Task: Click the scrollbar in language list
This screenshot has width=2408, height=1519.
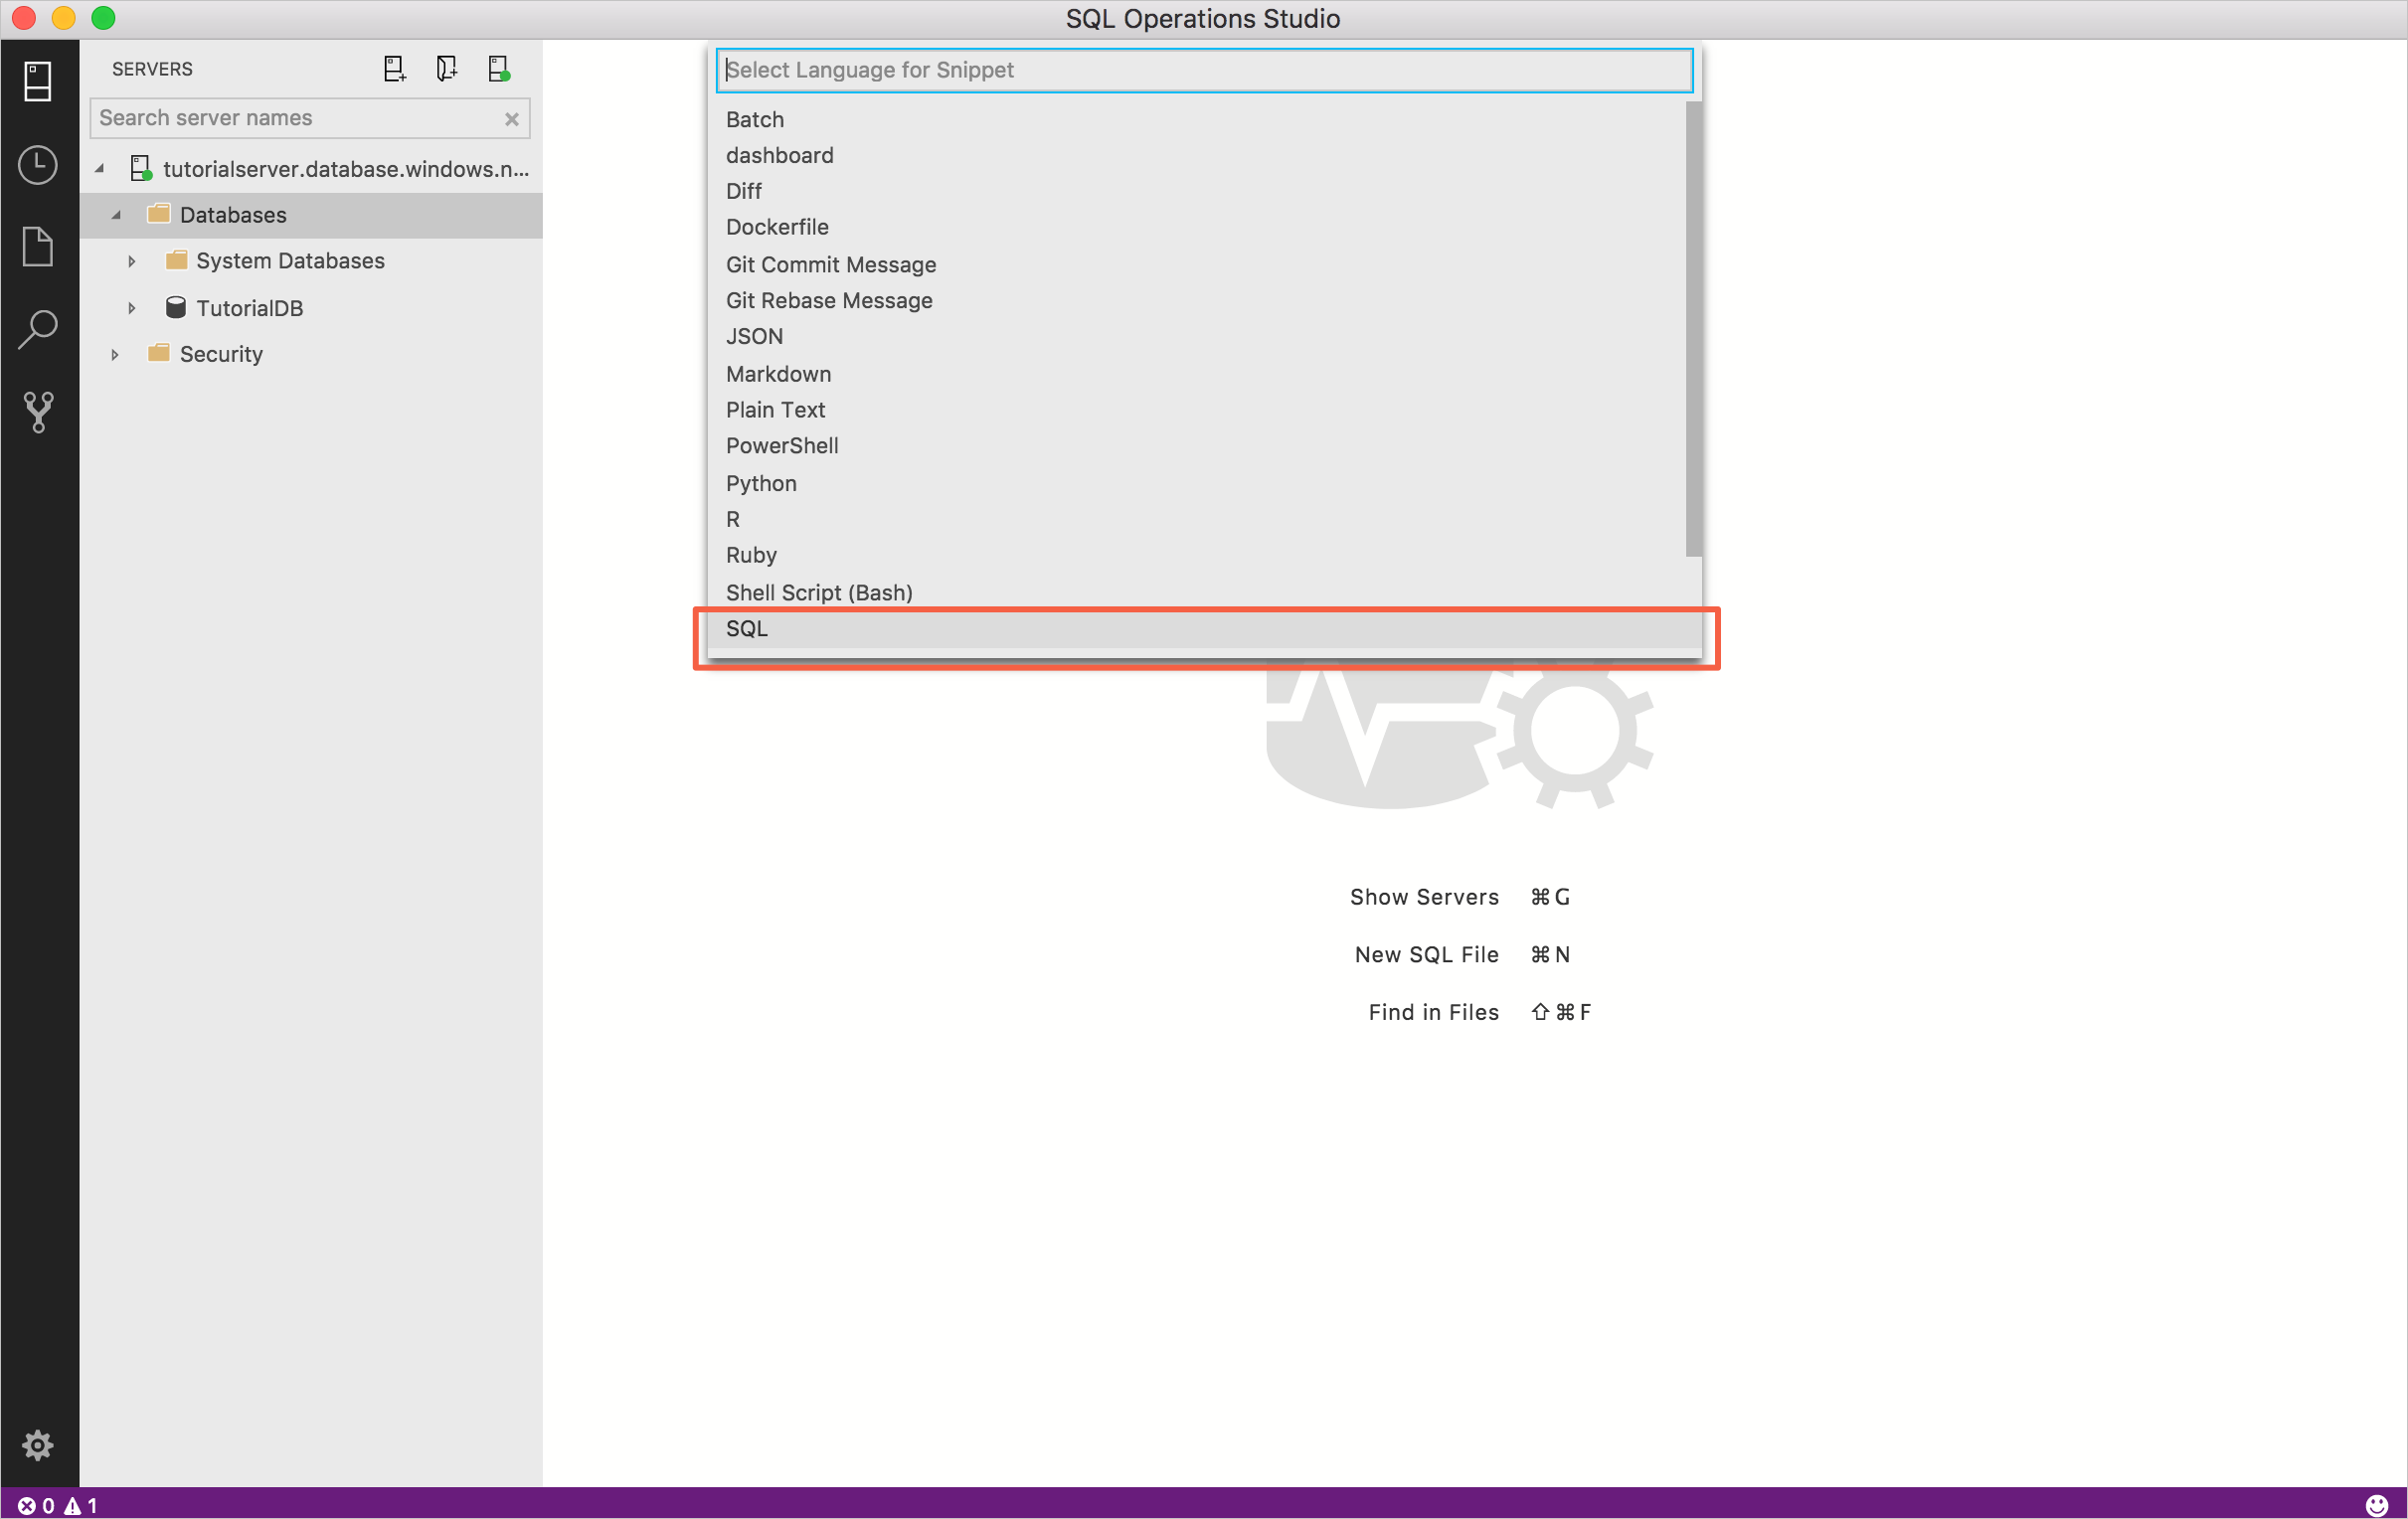Action: (x=1692, y=343)
